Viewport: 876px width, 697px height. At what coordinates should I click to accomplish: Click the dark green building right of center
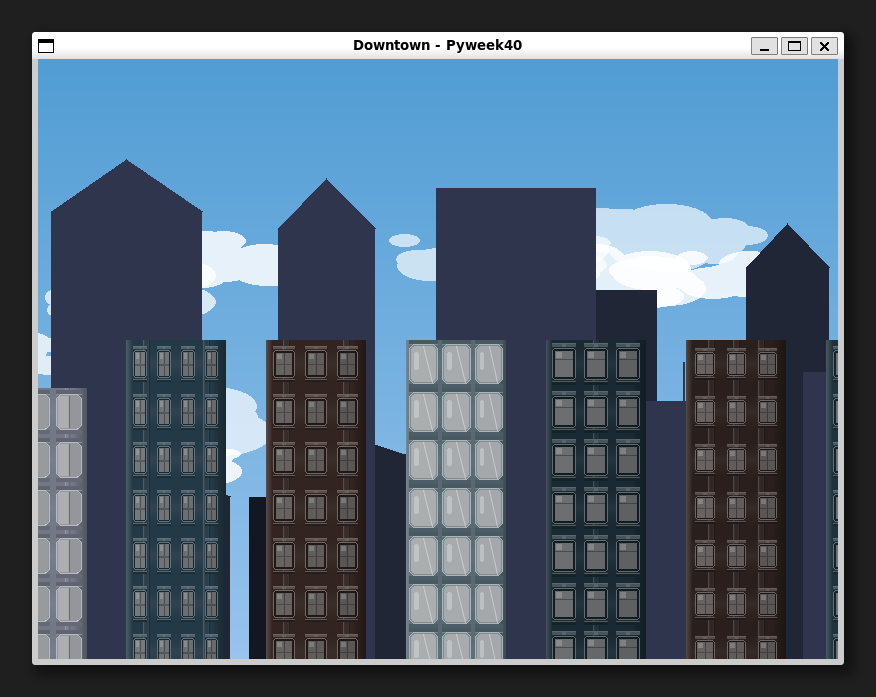coord(596,500)
